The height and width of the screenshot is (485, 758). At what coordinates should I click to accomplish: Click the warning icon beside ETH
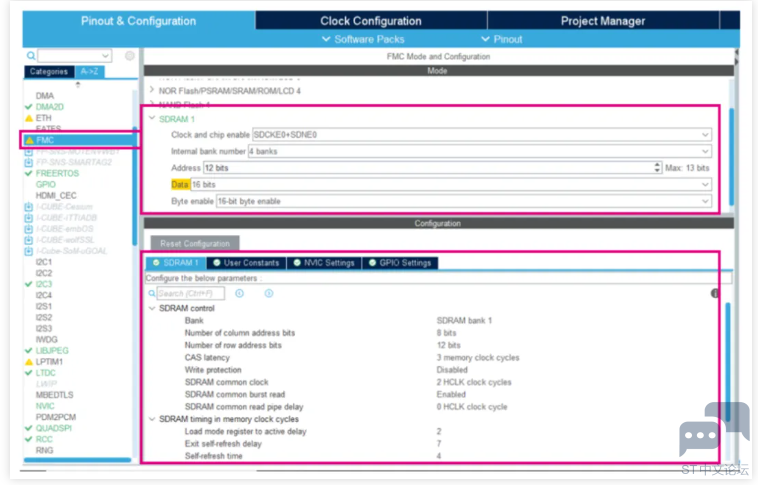29,118
